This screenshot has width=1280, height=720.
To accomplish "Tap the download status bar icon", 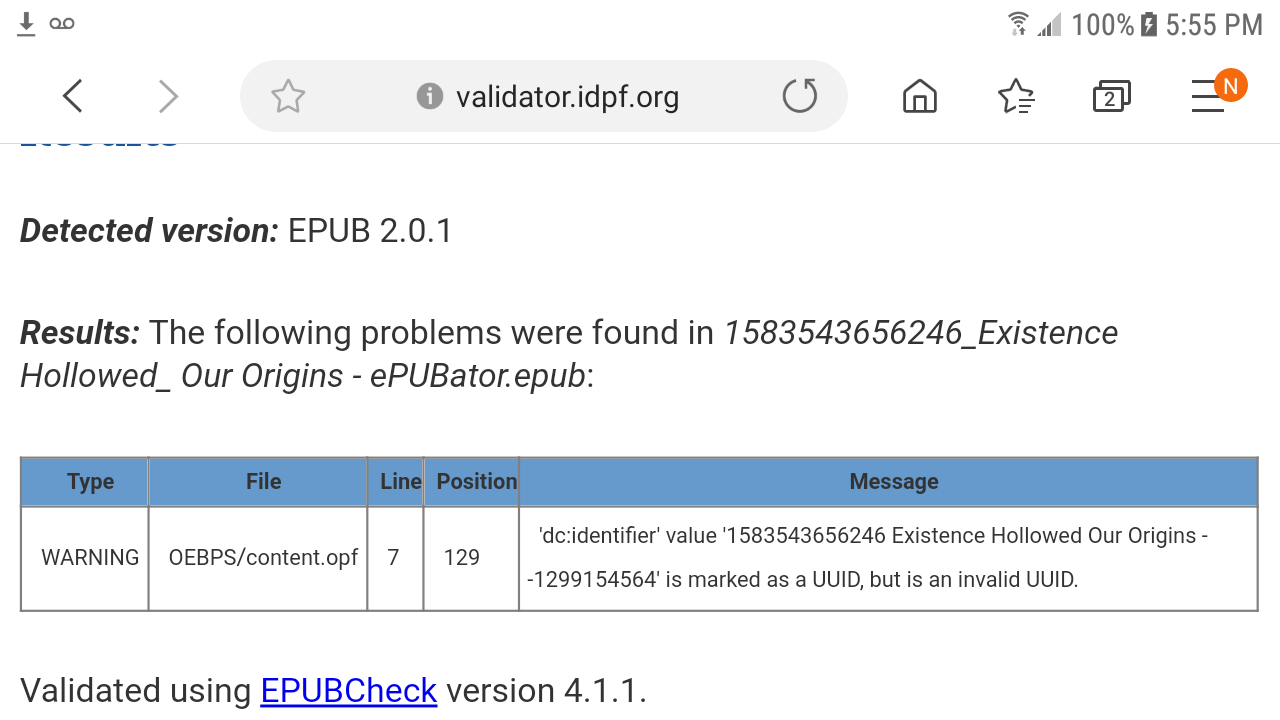I will 27,24.
